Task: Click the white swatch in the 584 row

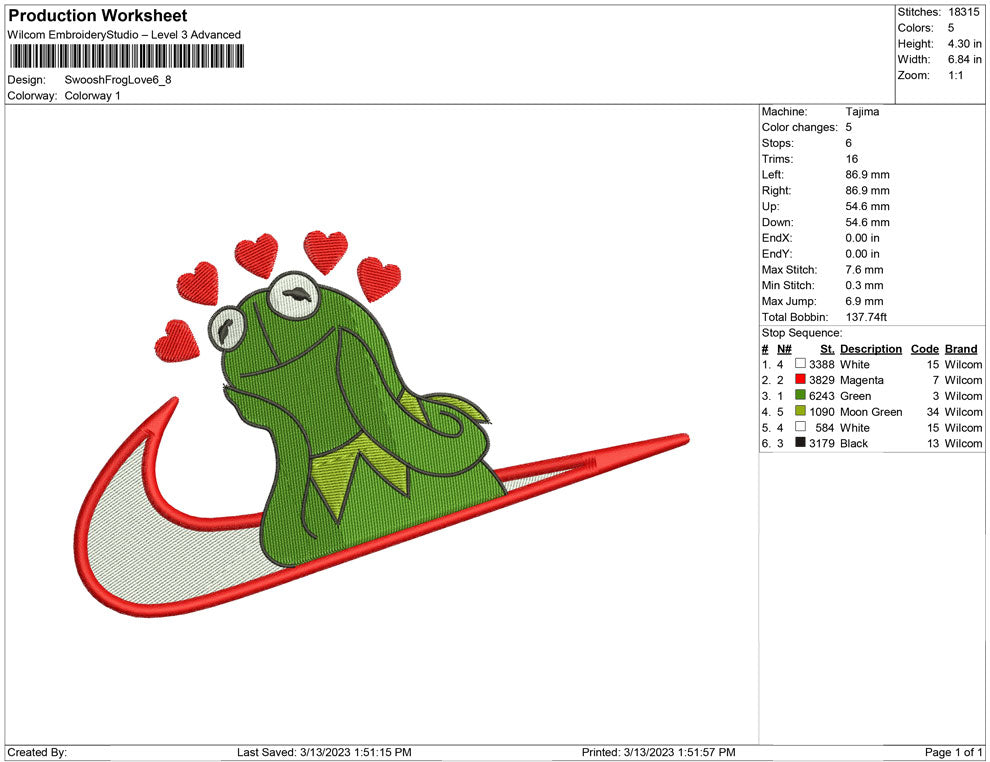Action: (801, 427)
